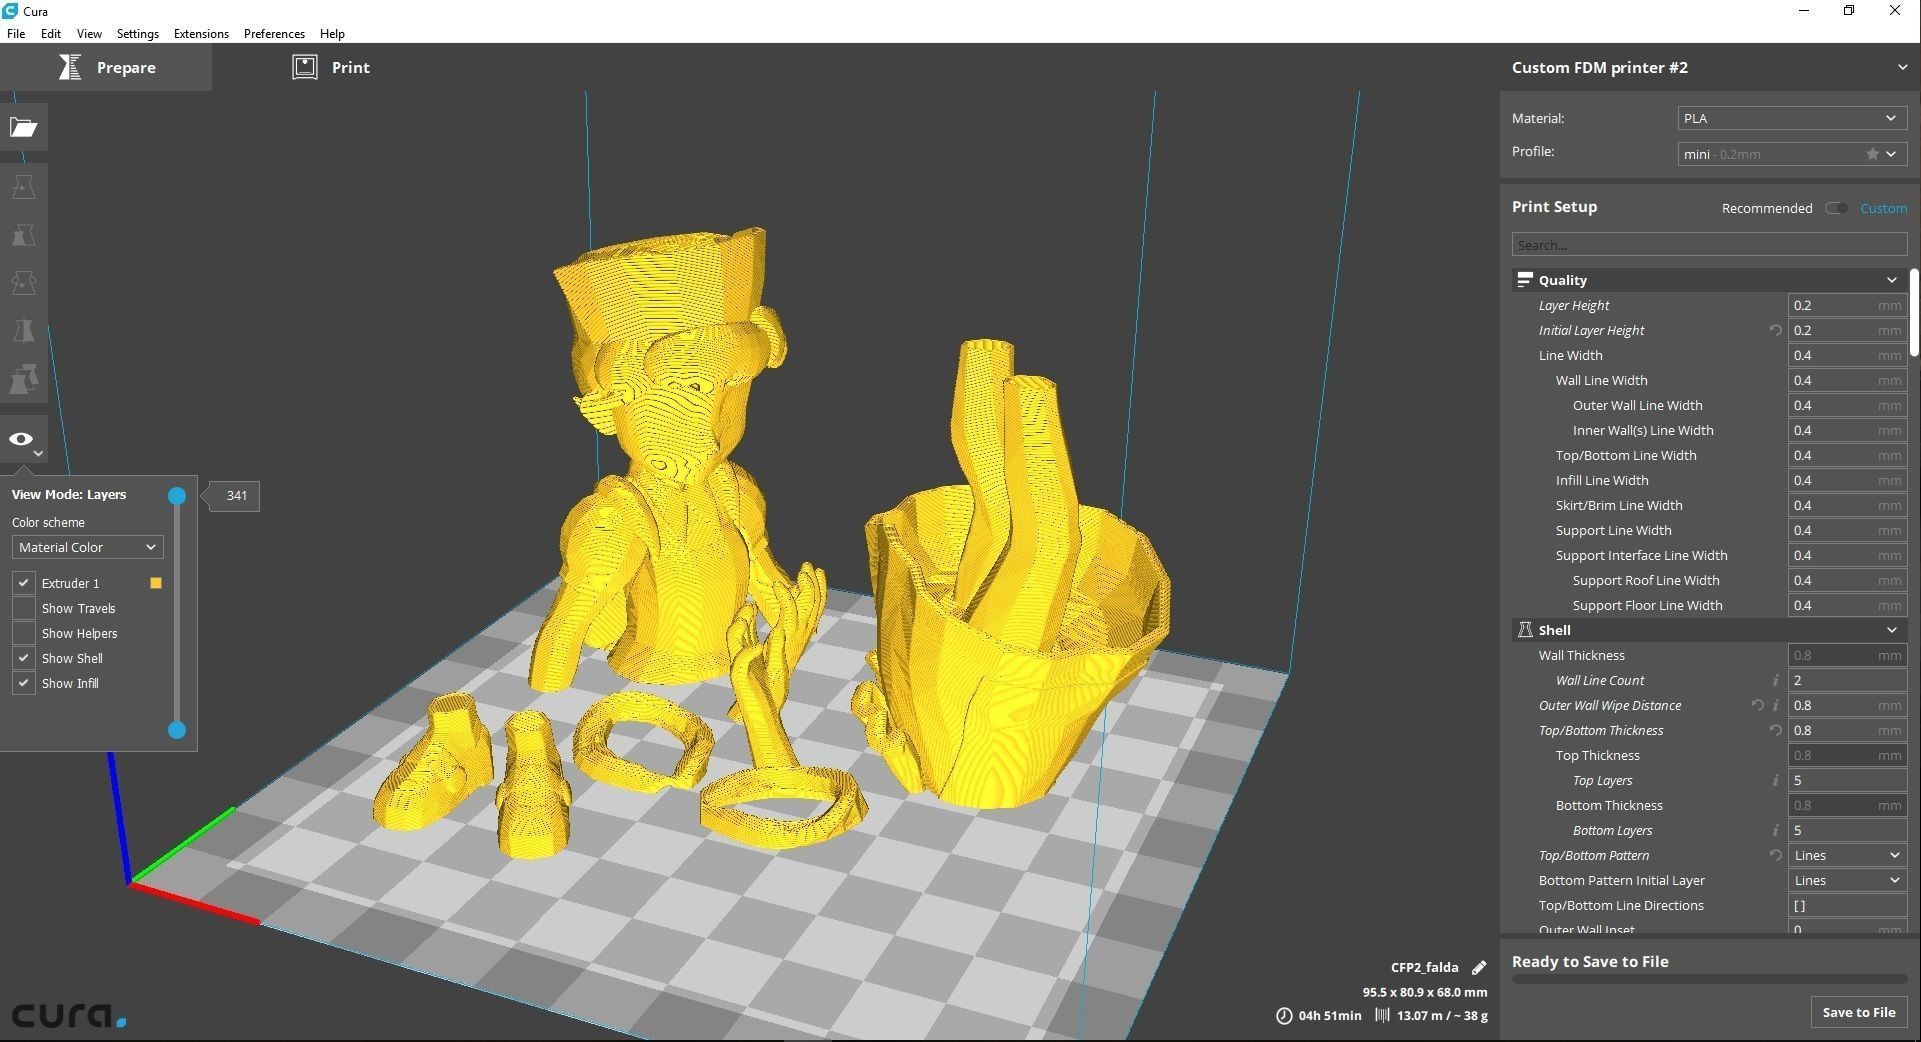Viewport: 1921px width, 1042px height.
Task: Open the Profile mini dropdown
Action: pyautogui.click(x=1792, y=154)
